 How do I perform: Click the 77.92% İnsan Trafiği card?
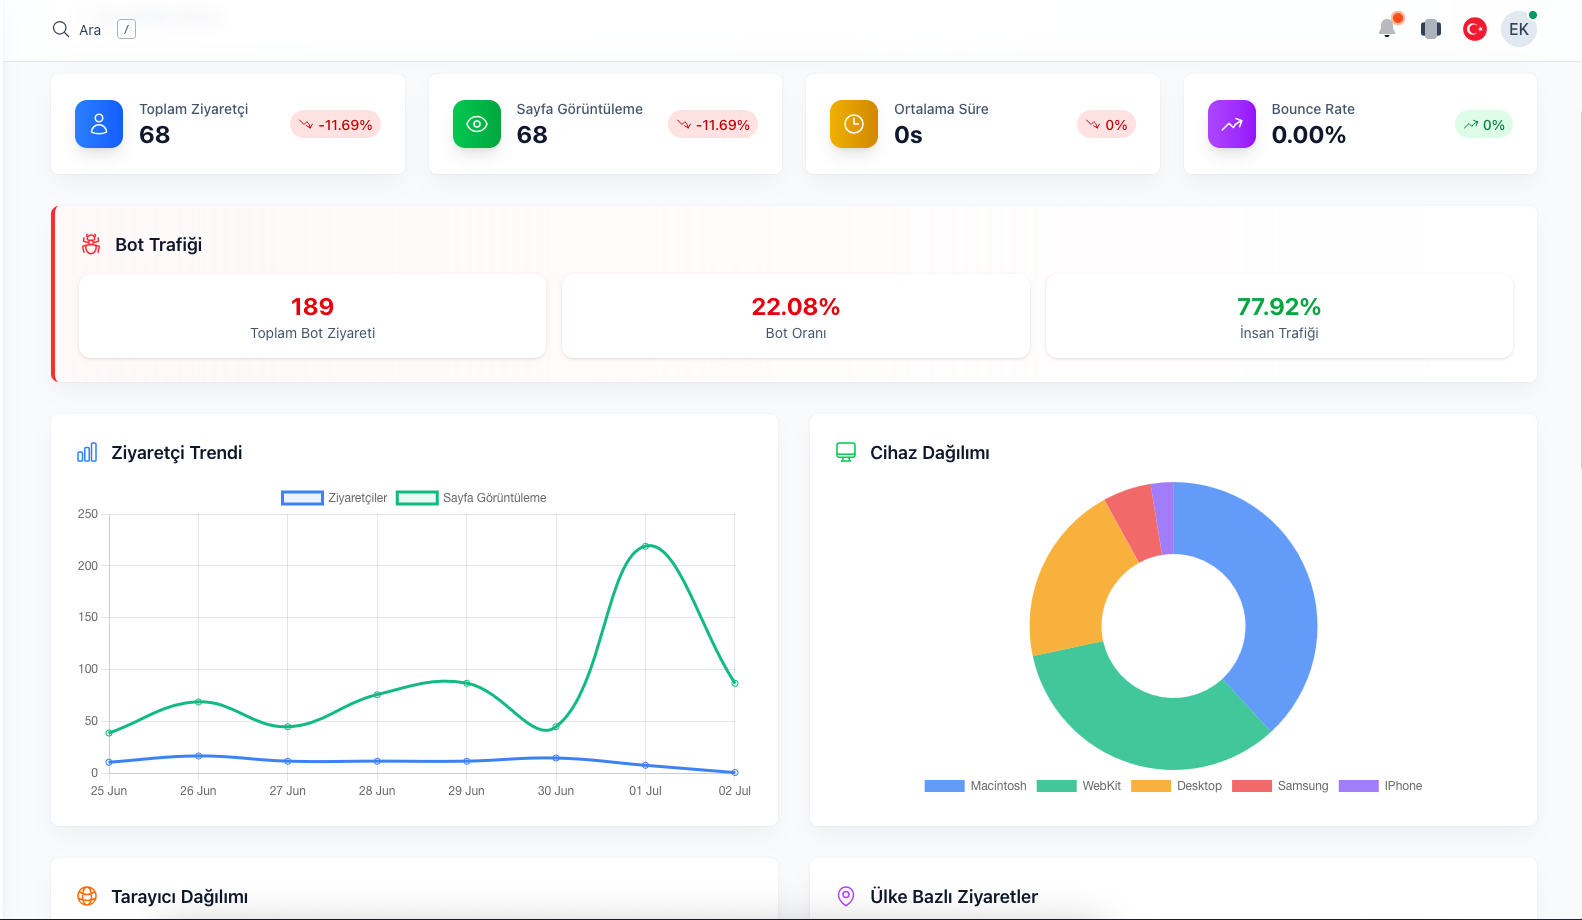coord(1279,316)
